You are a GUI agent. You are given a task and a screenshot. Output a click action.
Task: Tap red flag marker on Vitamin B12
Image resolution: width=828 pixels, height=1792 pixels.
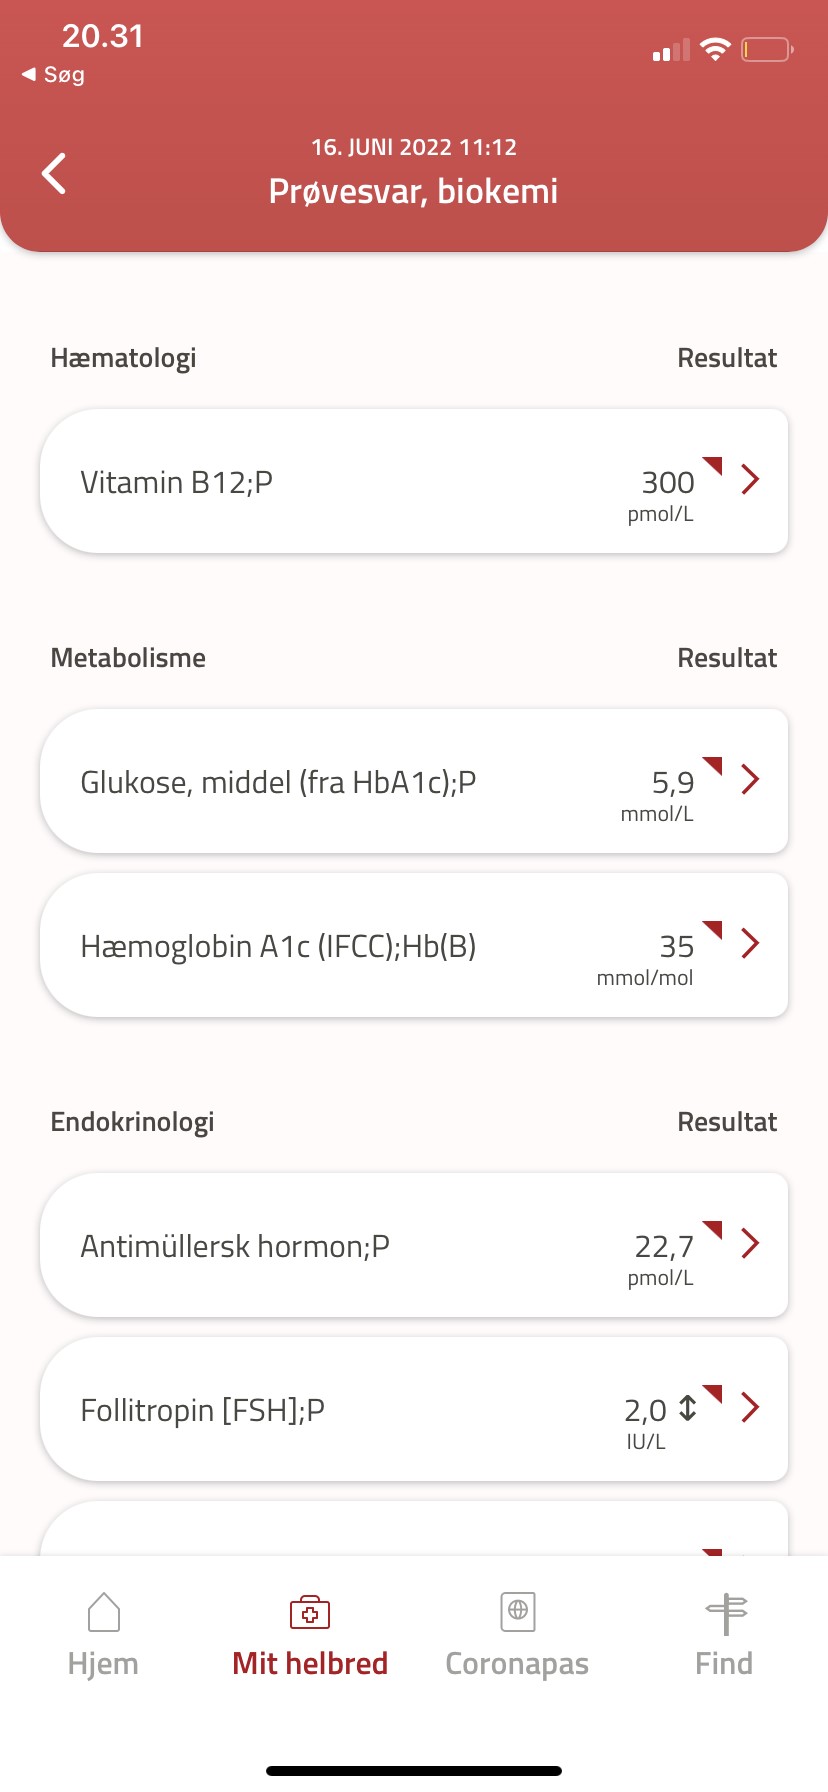pos(713,465)
